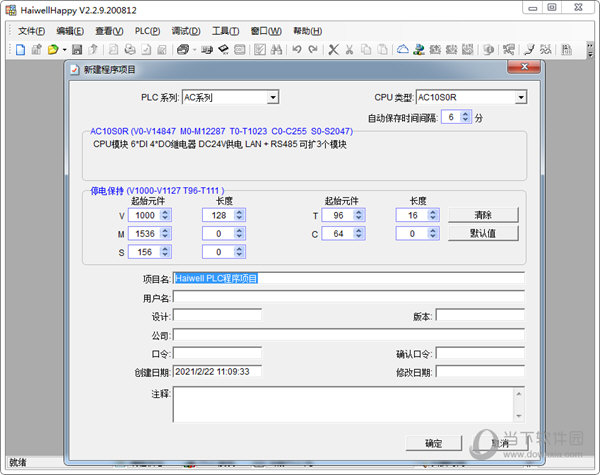This screenshot has width=600, height=475.
Task: Adjust the T 起始元件 spinner showing 96
Action: click(x=359, y=215)
